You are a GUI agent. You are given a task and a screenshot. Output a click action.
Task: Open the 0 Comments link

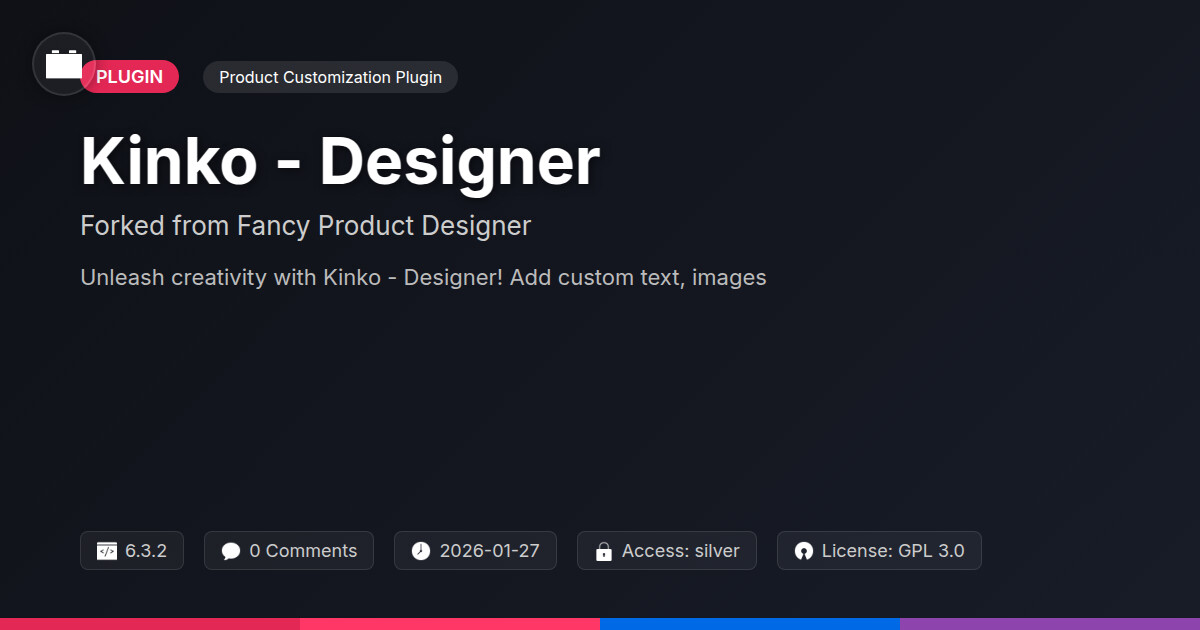tap(303, 551)
